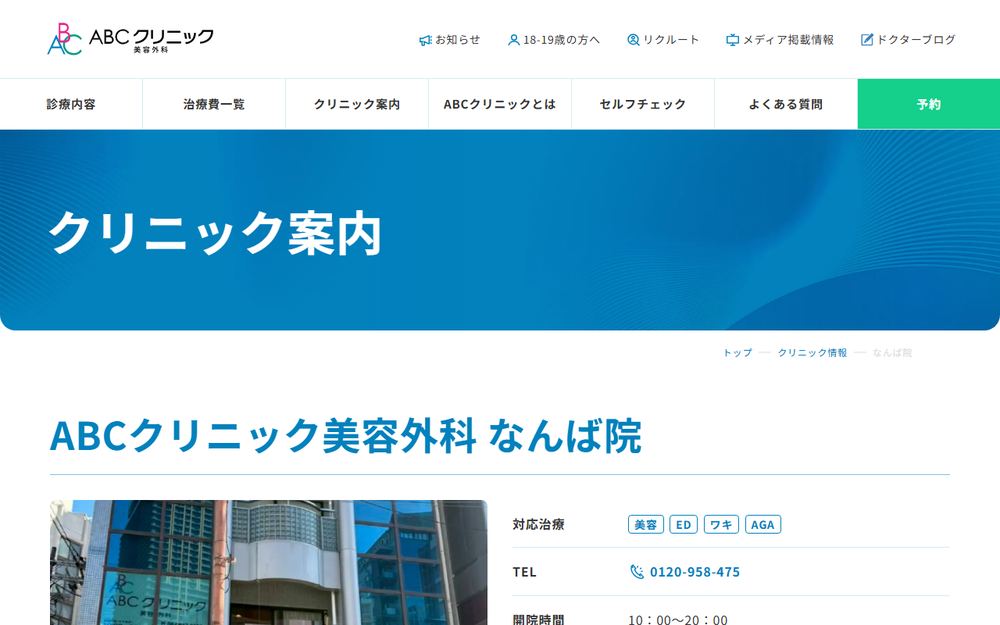This screenshot has width=1000, height=625.
Task: Click the ABCクリニック美容外科 なんば院 heading
Action: [346, 436]
